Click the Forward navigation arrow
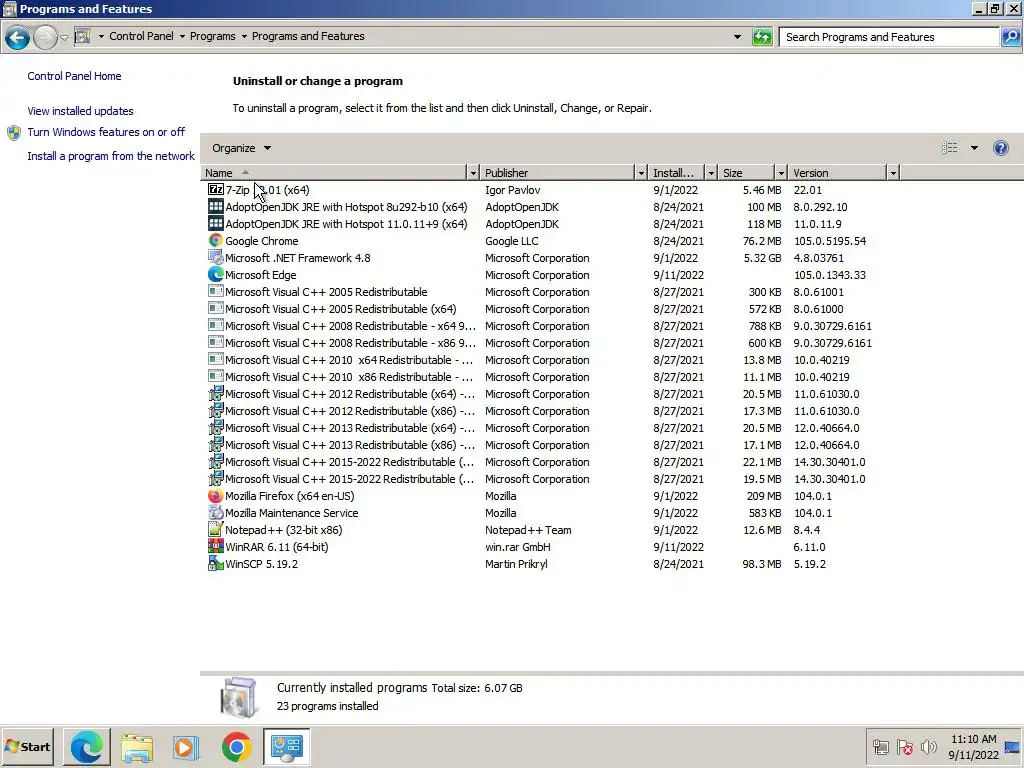 click(x=45, y=37)
